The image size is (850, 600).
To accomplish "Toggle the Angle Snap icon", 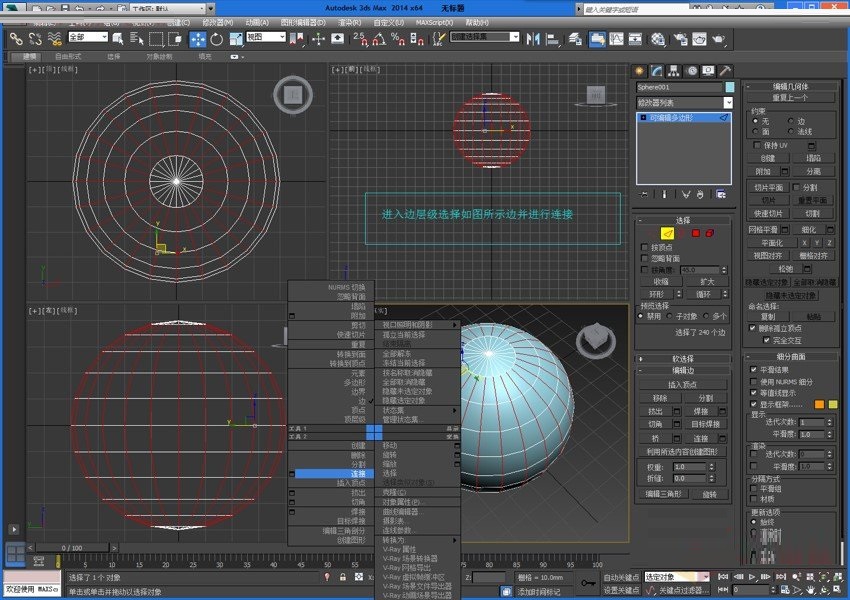I will 379,39.
